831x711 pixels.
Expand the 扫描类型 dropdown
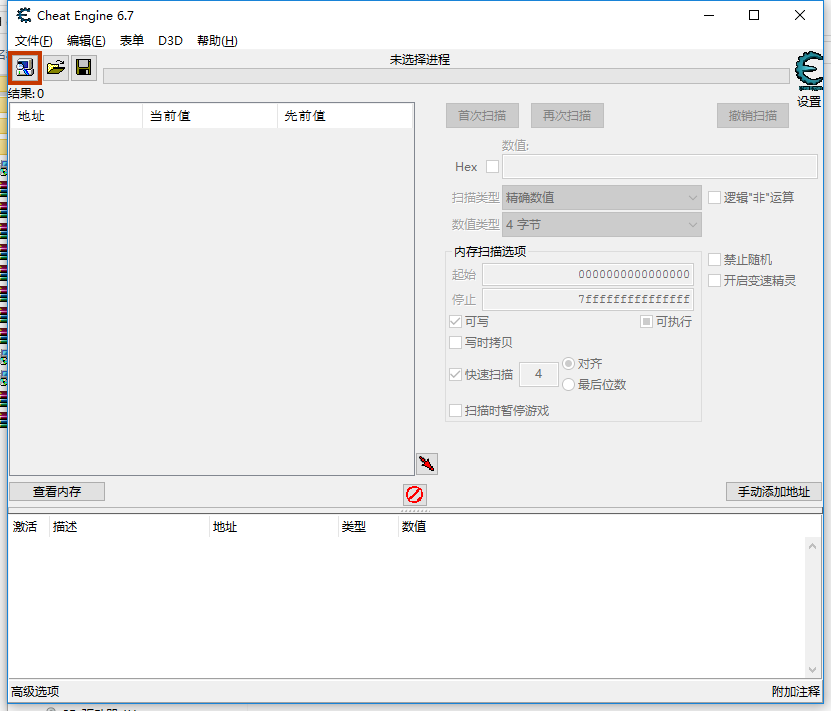602,198
